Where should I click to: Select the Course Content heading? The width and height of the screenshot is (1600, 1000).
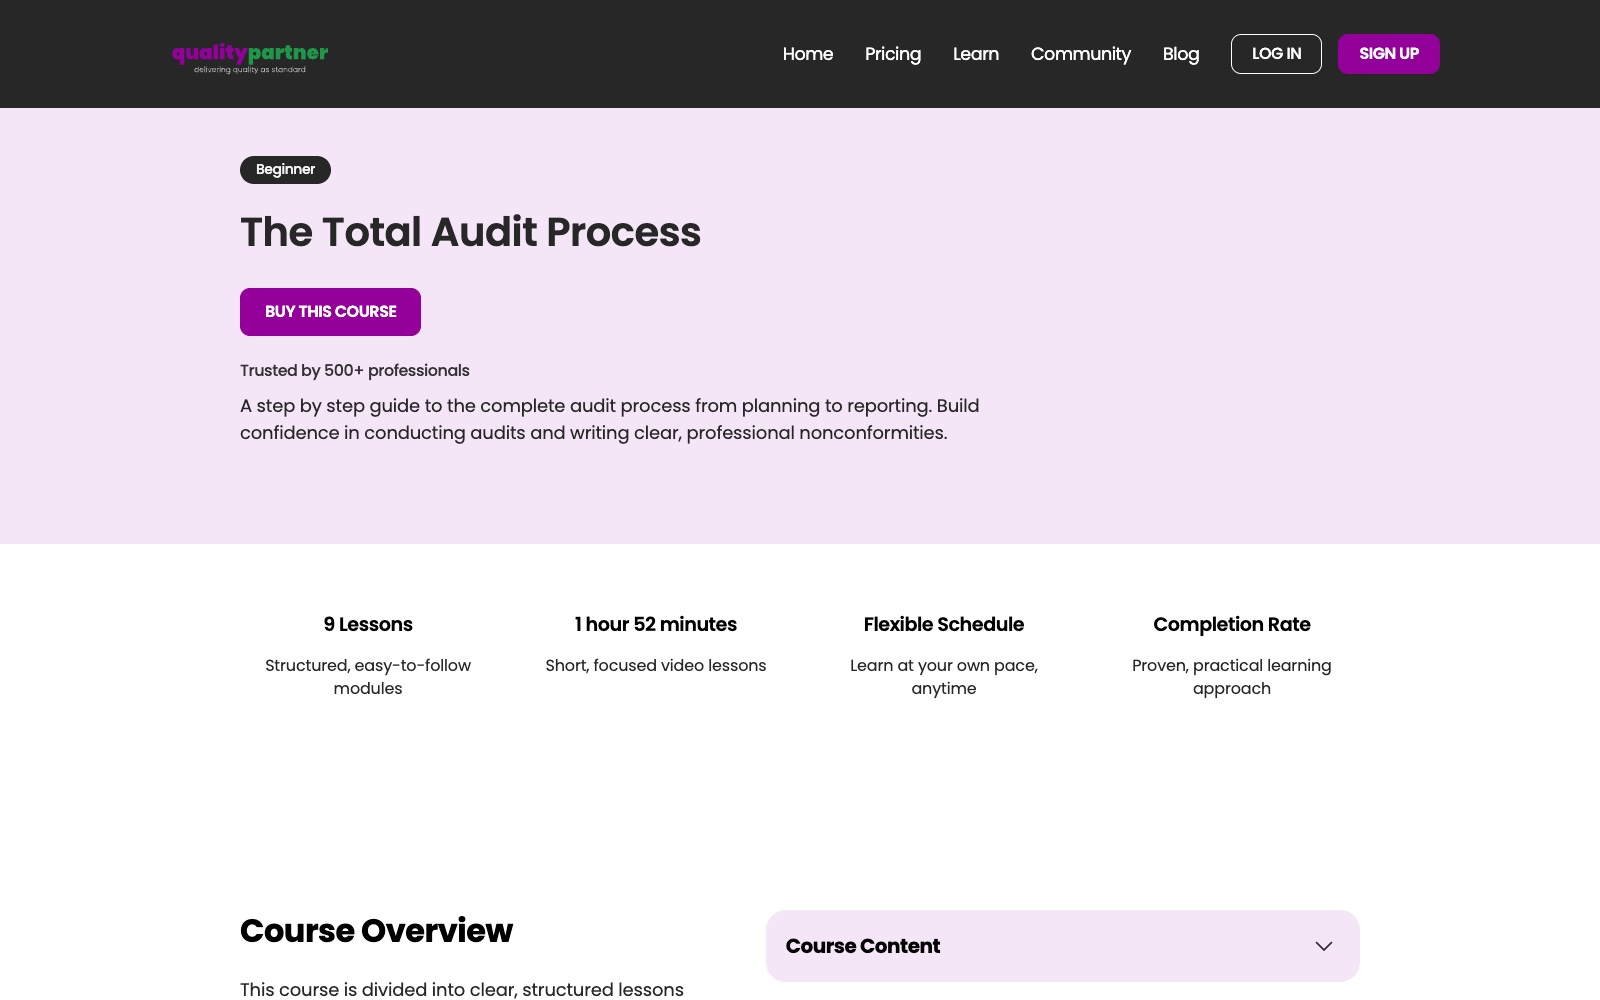pyautogui.click(x=863, y=946)
